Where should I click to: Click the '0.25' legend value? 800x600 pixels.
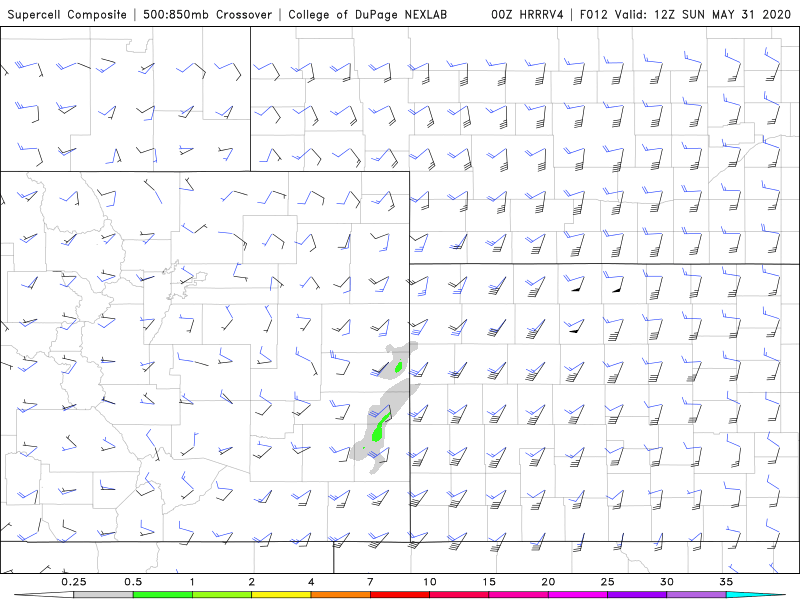tap(74, 582)
